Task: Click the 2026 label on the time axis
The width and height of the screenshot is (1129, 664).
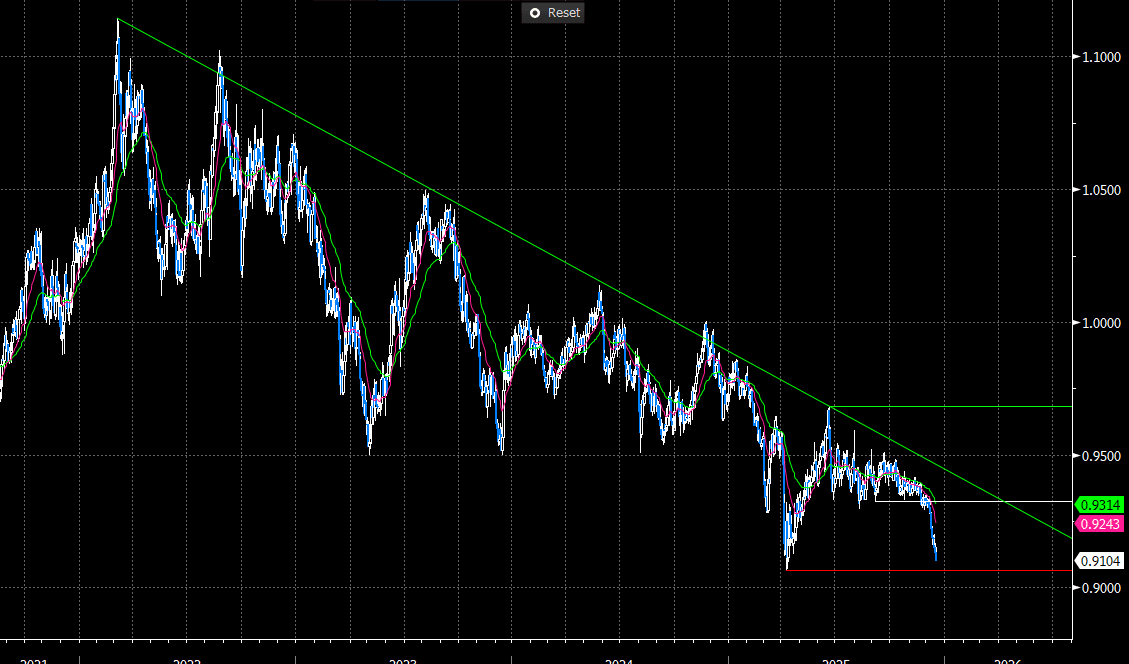Action: tap(1008, 660)
